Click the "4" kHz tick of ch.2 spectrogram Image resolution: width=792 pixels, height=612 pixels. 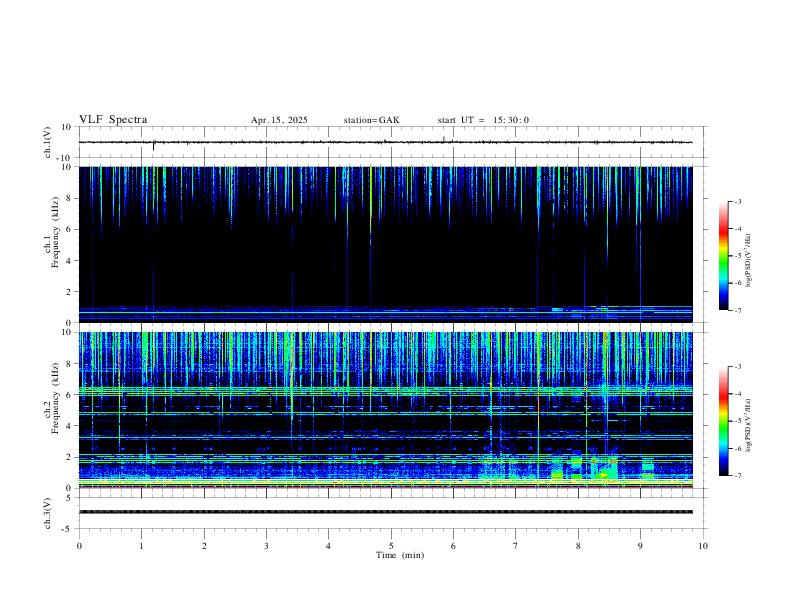tap(69, 426)
